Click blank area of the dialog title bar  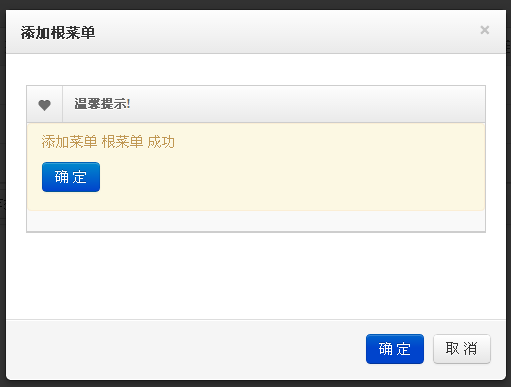click(283, 32)
